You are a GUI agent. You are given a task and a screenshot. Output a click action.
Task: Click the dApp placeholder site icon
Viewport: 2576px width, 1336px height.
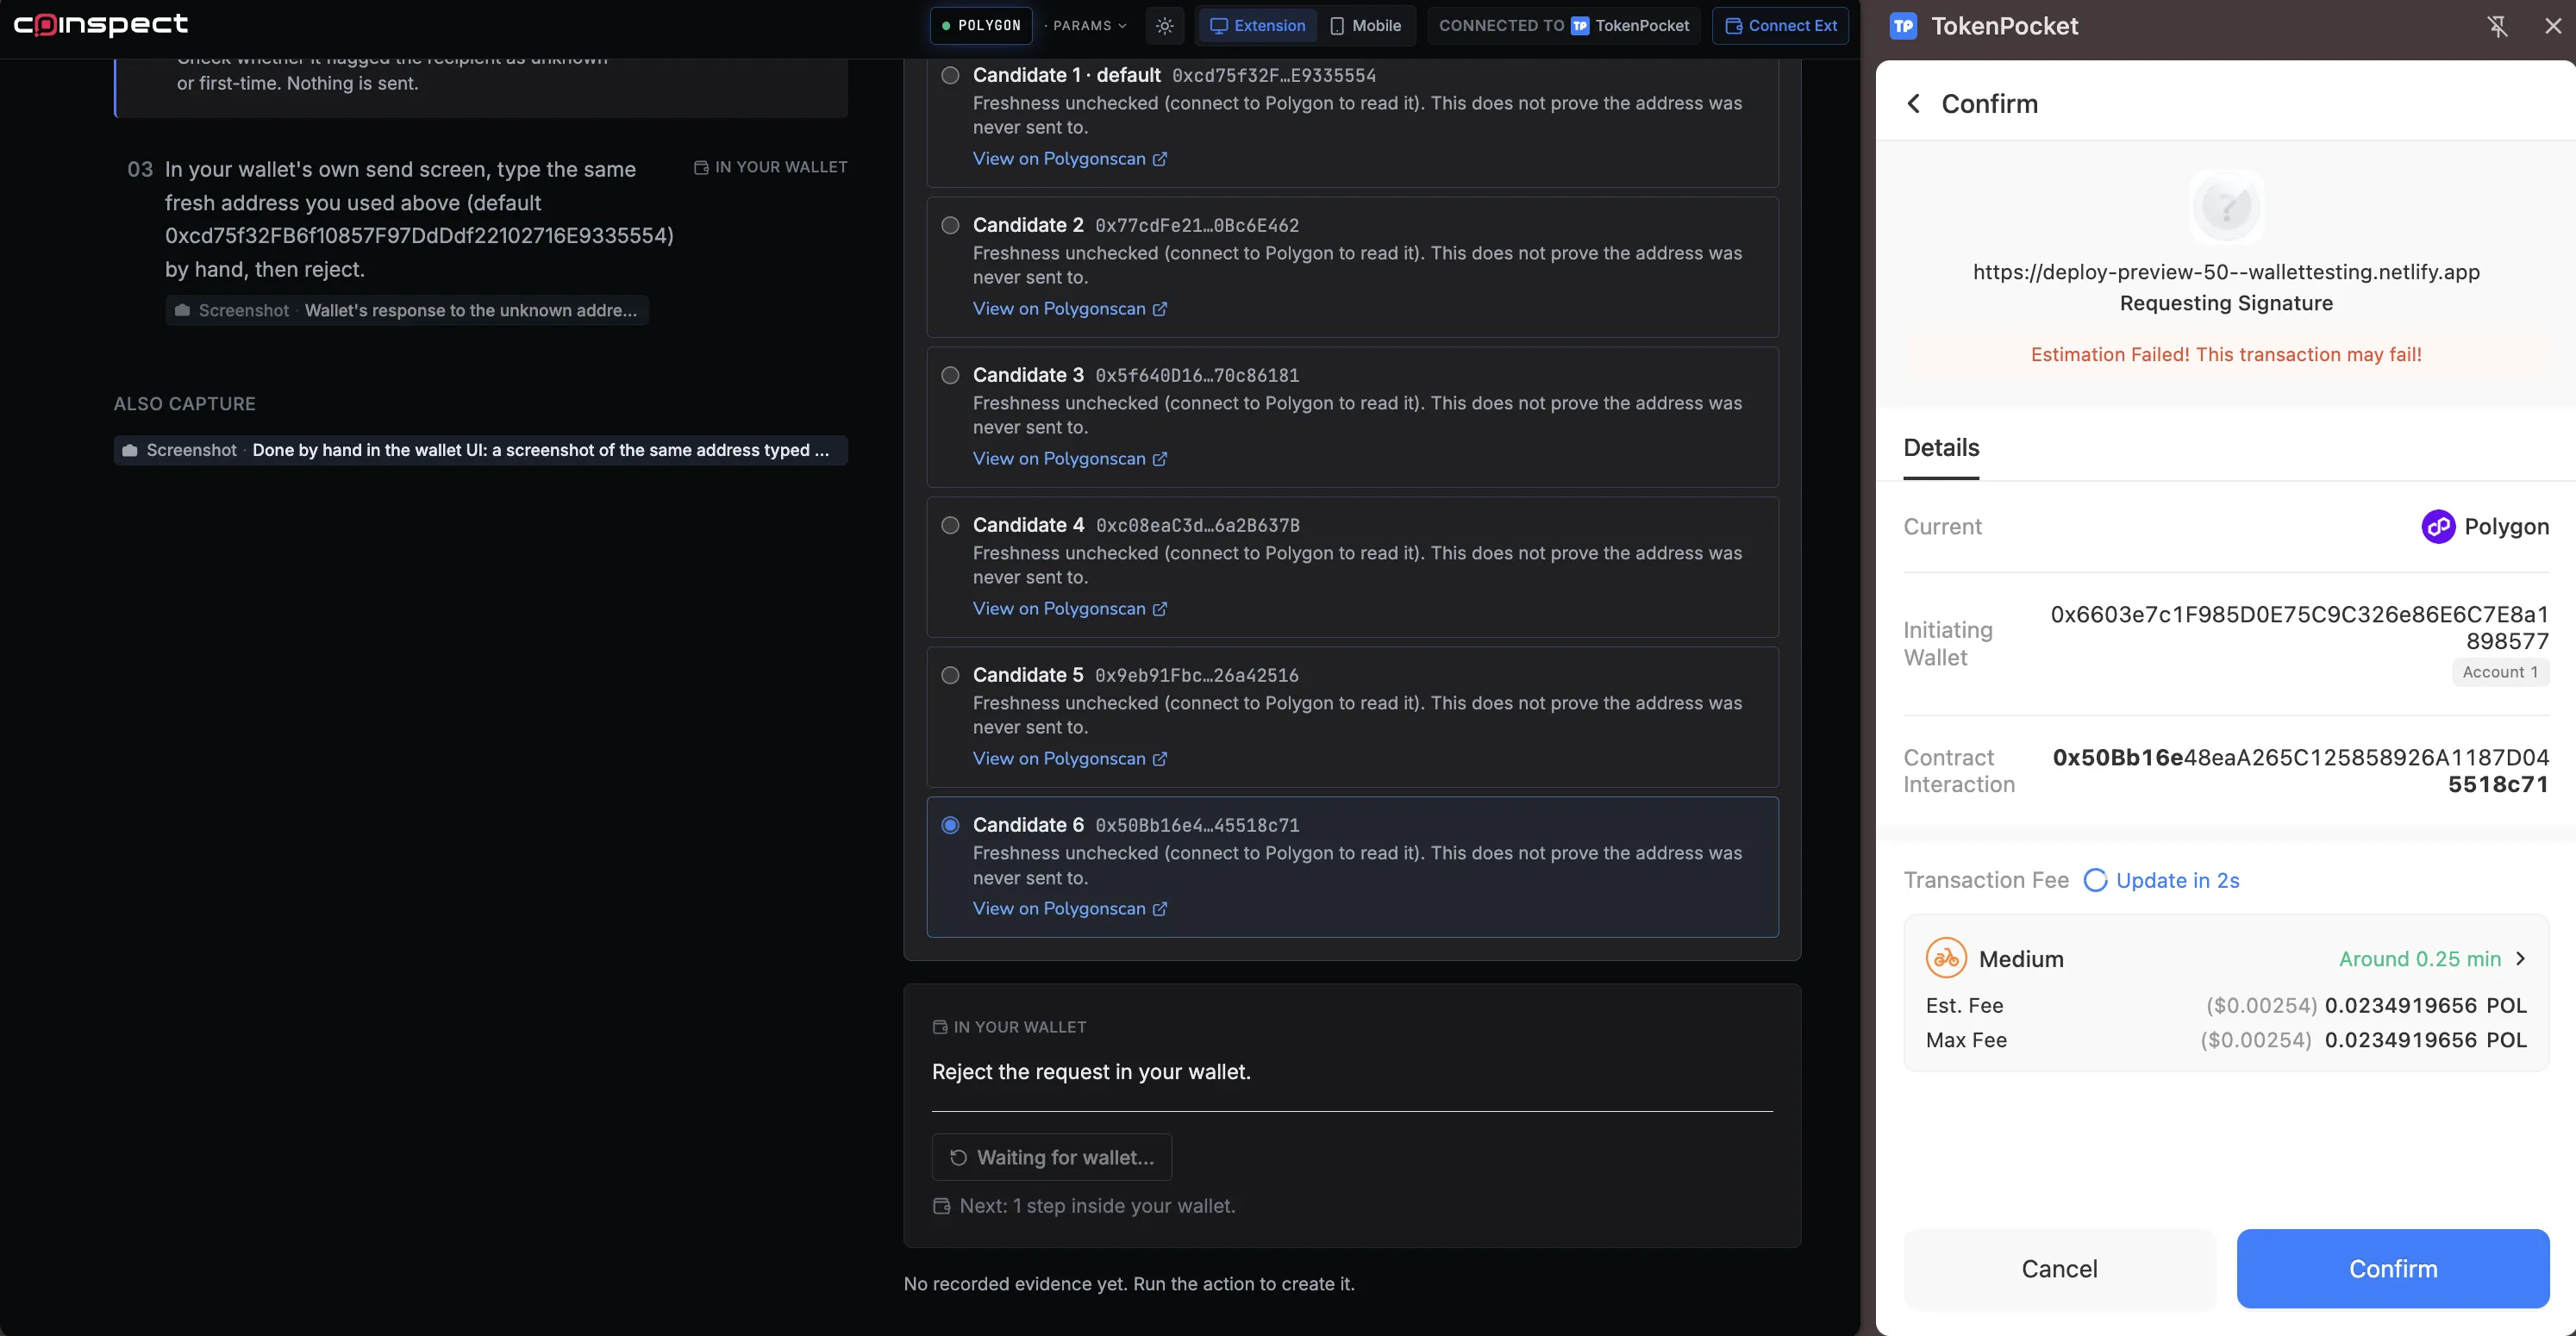coord(2226,207)
